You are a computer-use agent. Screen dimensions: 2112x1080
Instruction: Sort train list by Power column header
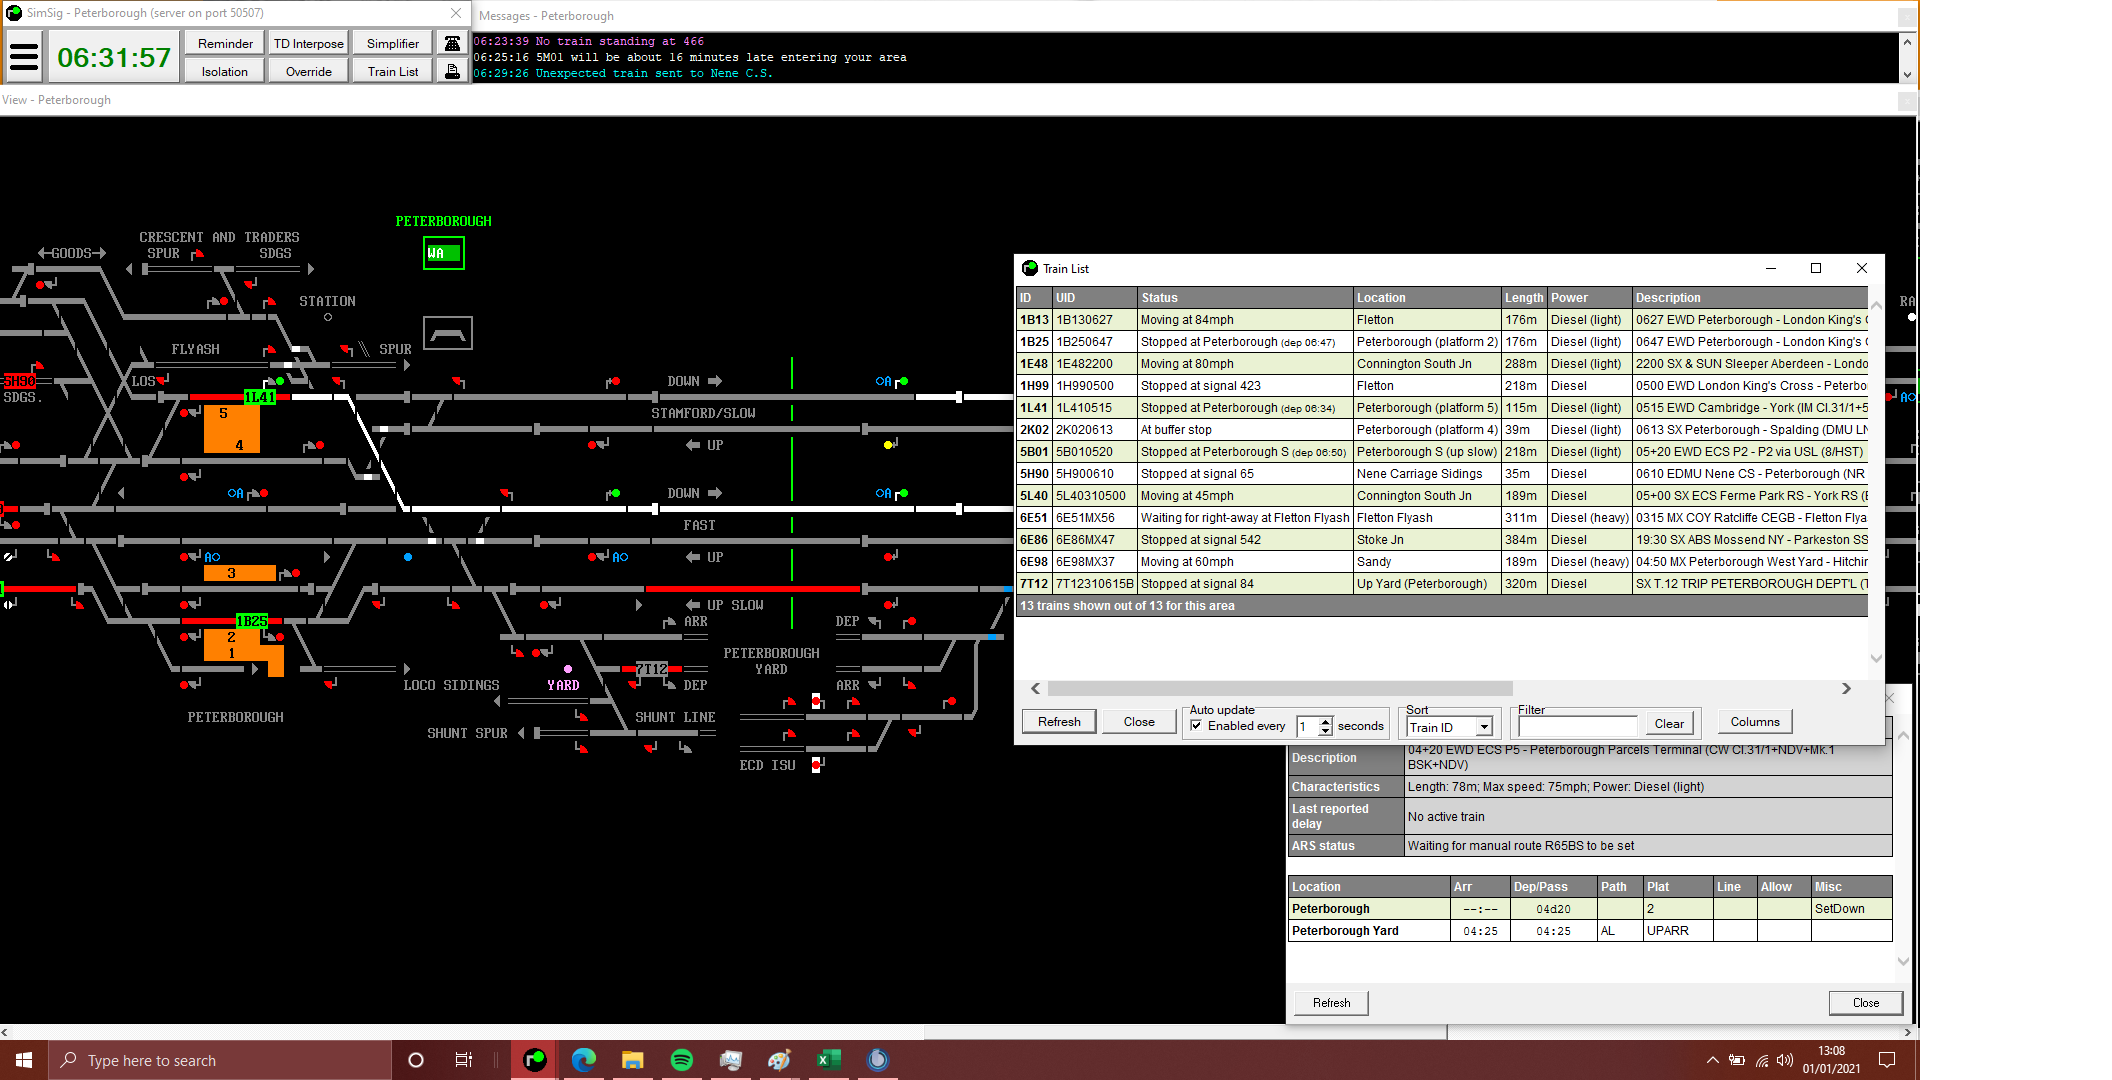click(x=1589, y=298)
